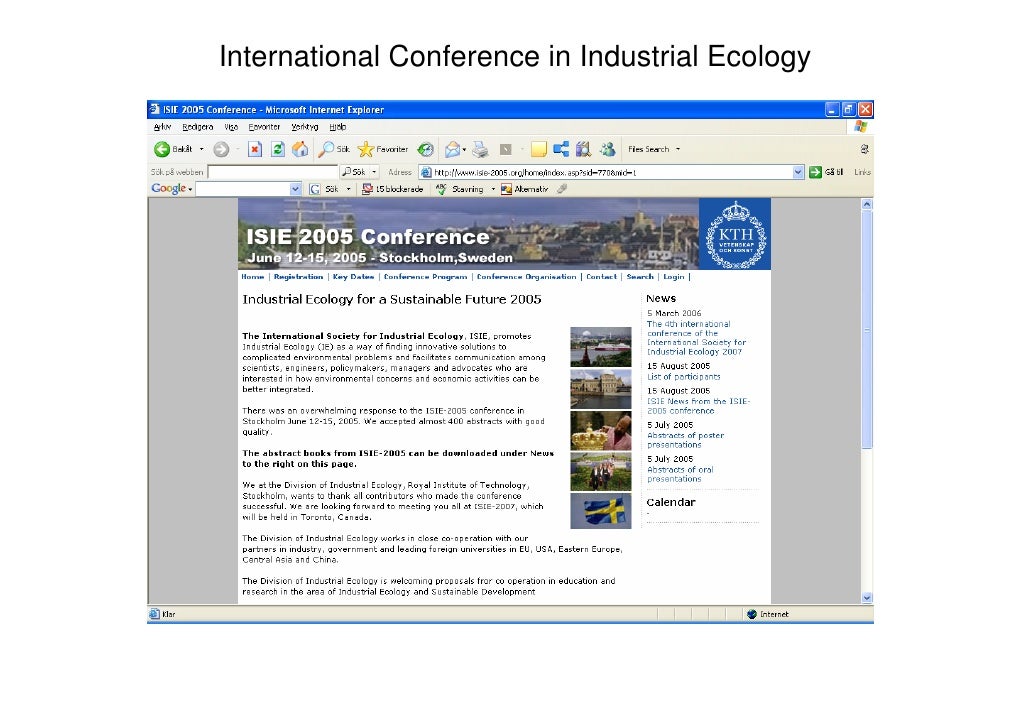
Task: Click the blue network share icon
Action: pos(561,150)
